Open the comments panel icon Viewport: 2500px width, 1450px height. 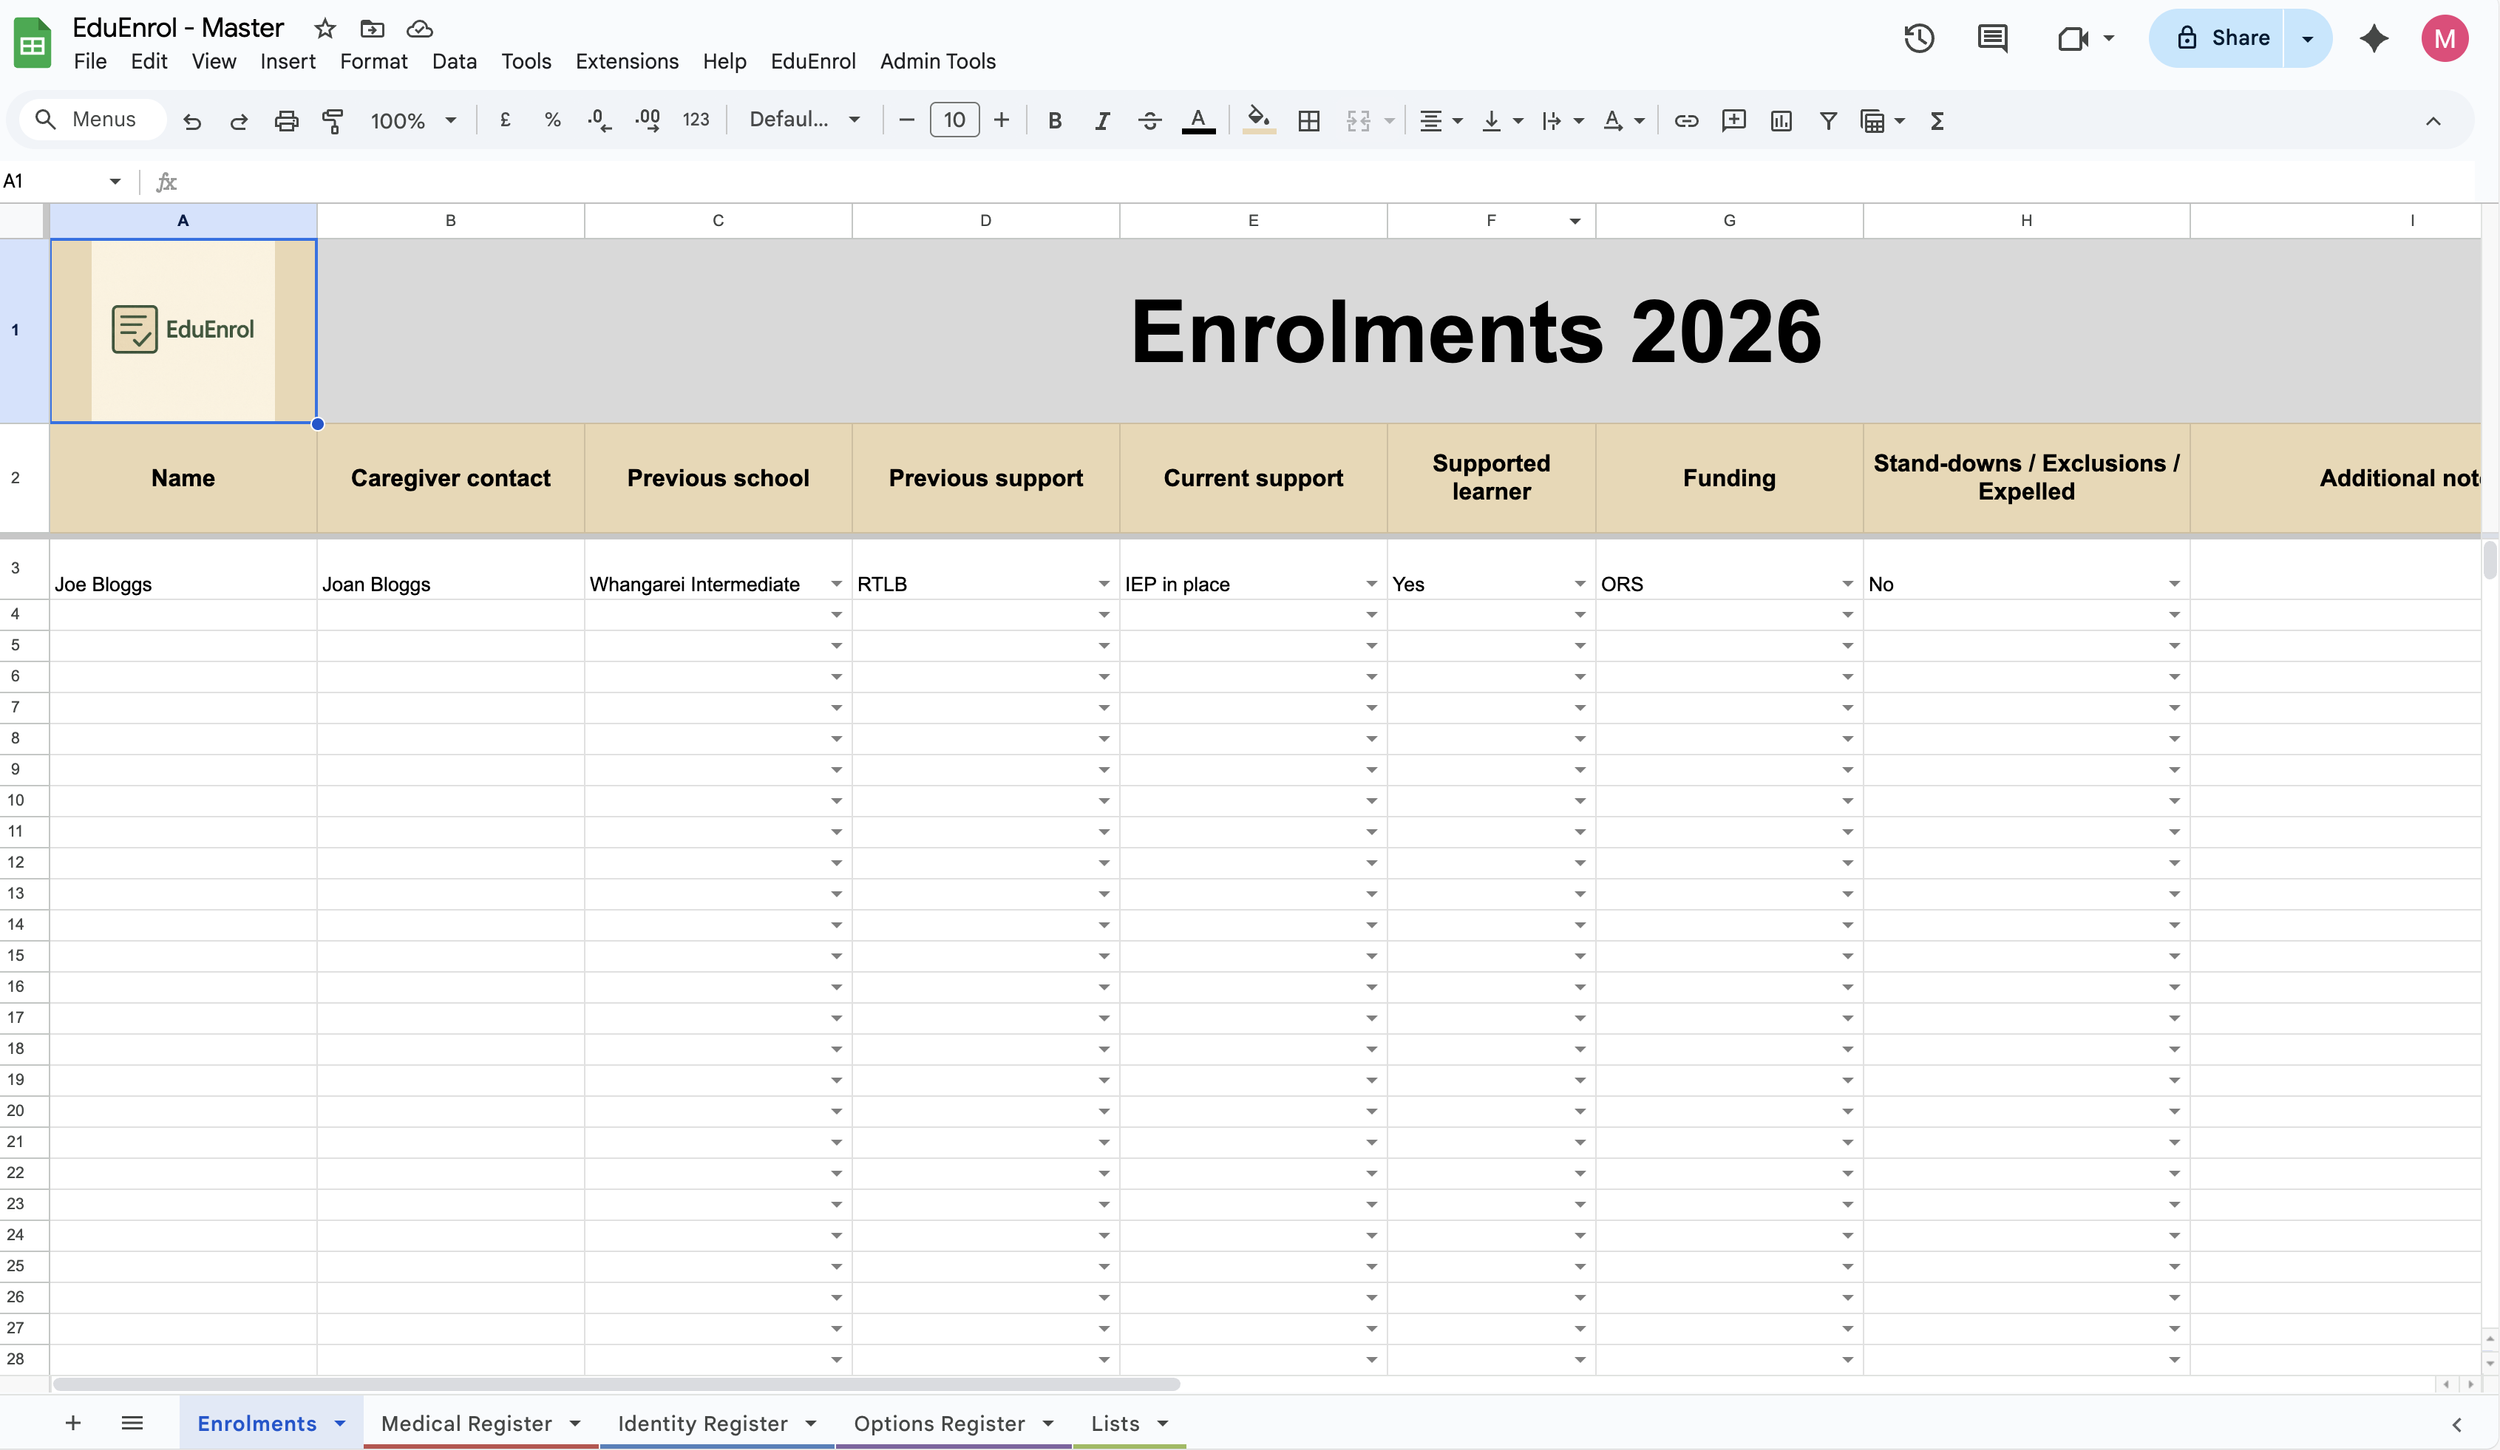(1992, 38)
